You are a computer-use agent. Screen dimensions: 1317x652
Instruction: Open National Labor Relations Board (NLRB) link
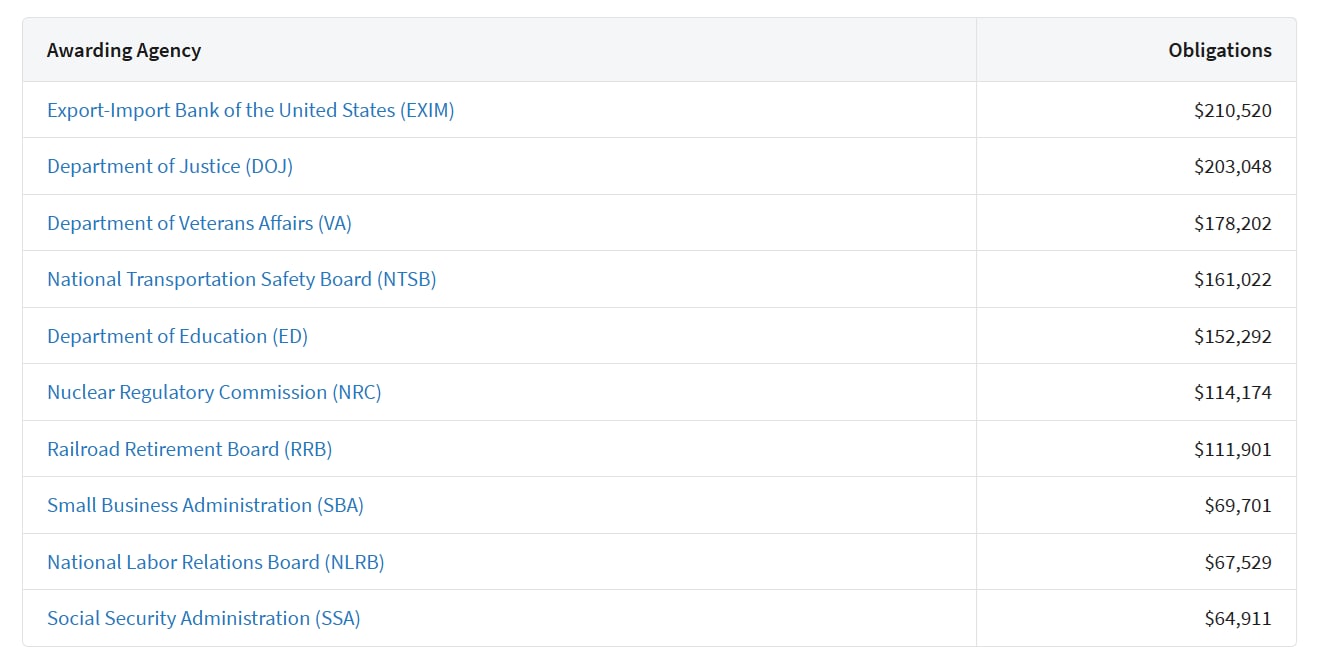click(215, 562)
